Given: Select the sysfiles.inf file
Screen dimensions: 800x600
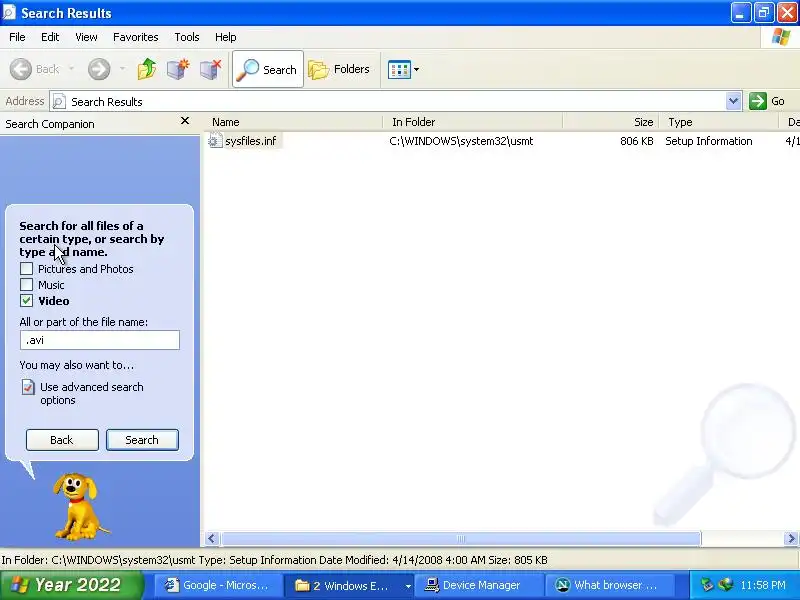Looking at the screenshot, I should (251, 141).
